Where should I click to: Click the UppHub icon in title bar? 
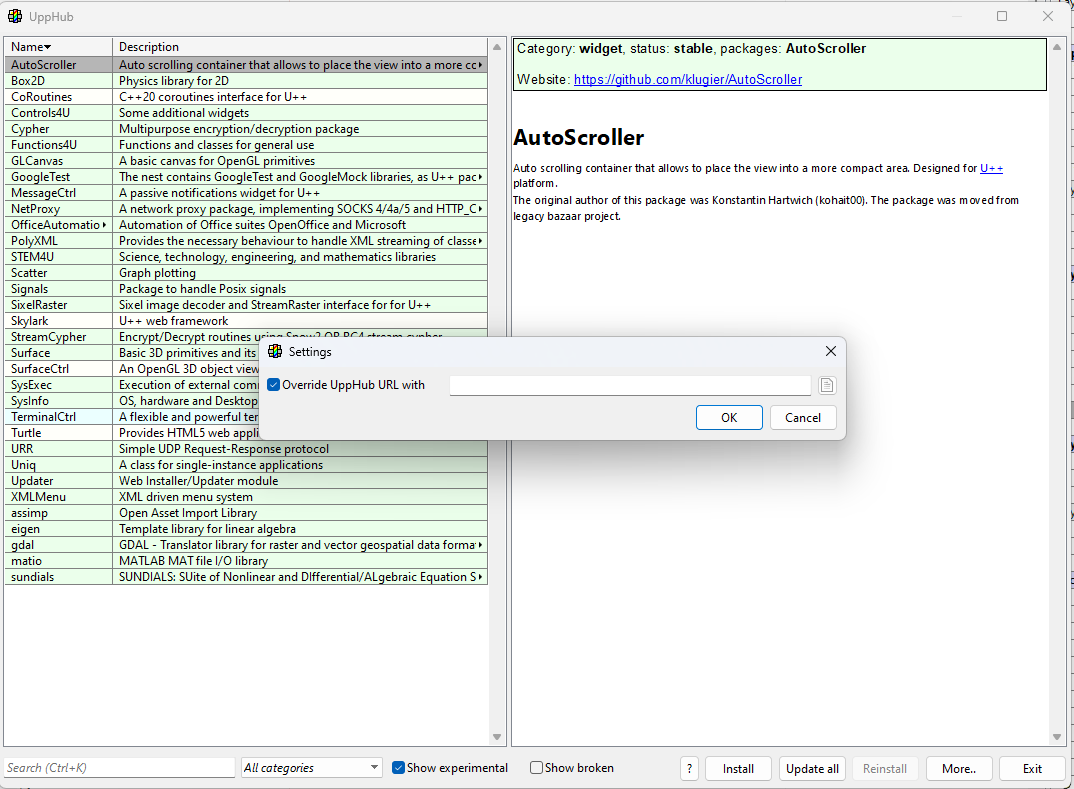16,16
